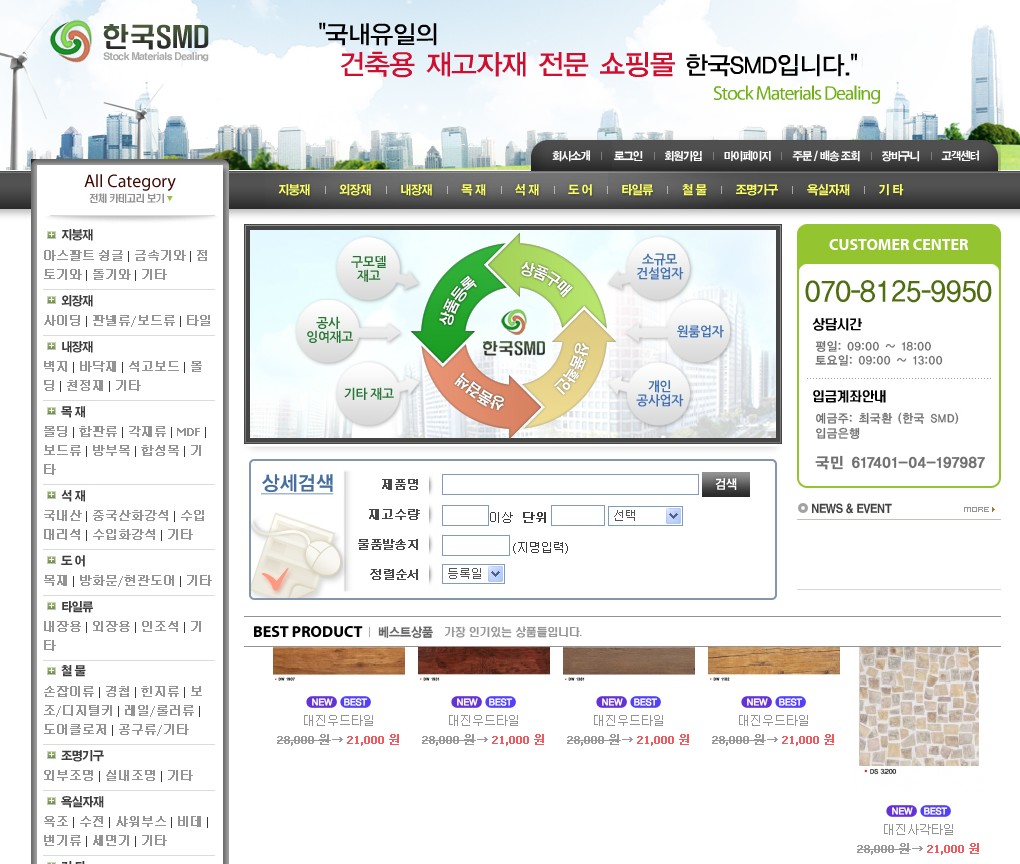Screen dimensions: 1020x864
Task: Open the 등록일 sort order dropdown
Action: [473, 574]
